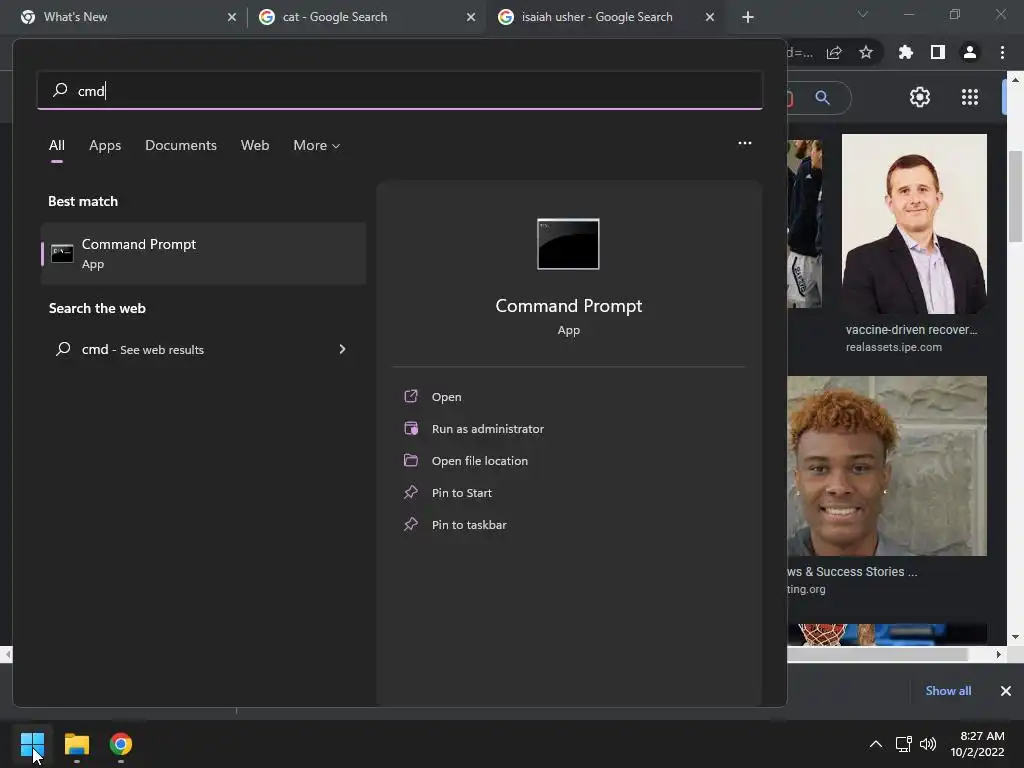The height and width of the screenshot is (768, 1024).
Task: Close the cat - Google Search tab
Action: [471, 17]
